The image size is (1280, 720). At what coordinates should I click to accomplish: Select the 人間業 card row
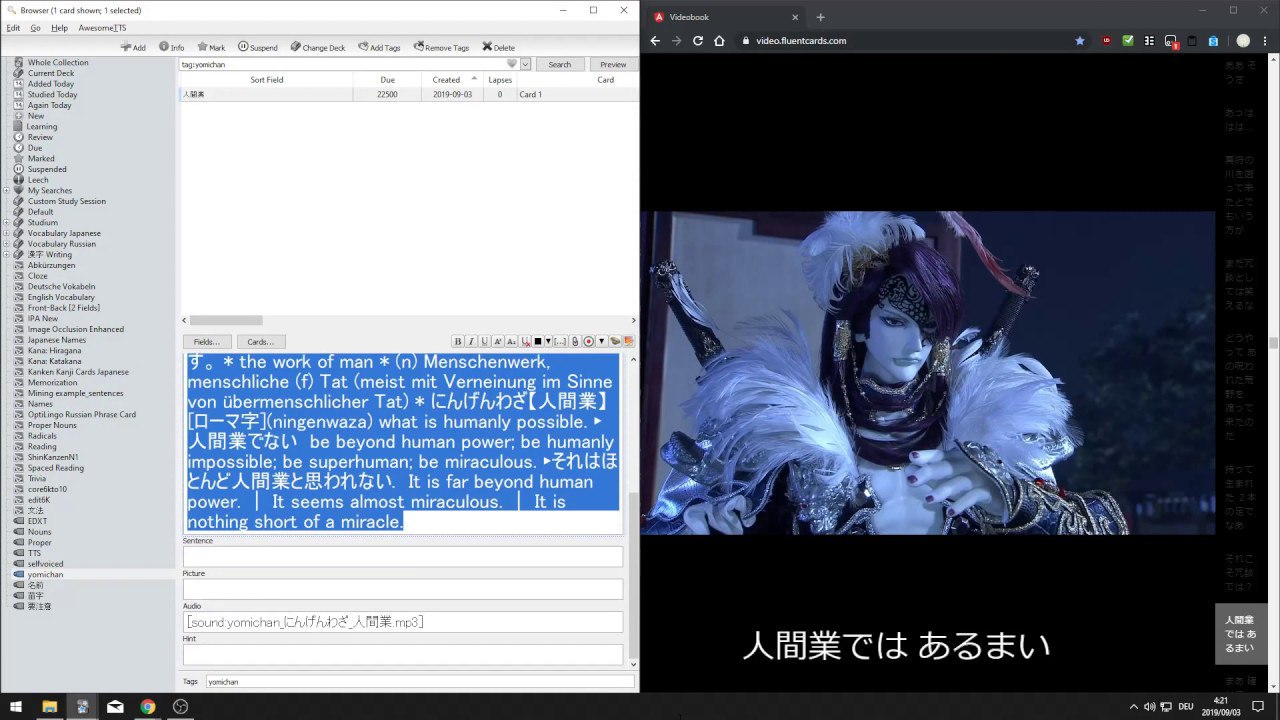pyautogui.click(x=409, y=94)
